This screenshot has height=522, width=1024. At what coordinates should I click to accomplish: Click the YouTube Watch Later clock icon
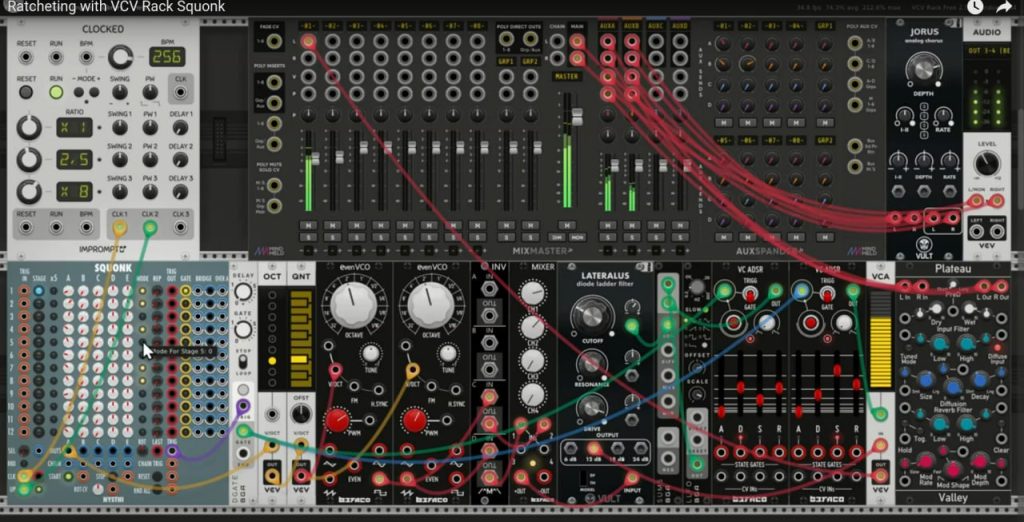click(x=974, y=7)
